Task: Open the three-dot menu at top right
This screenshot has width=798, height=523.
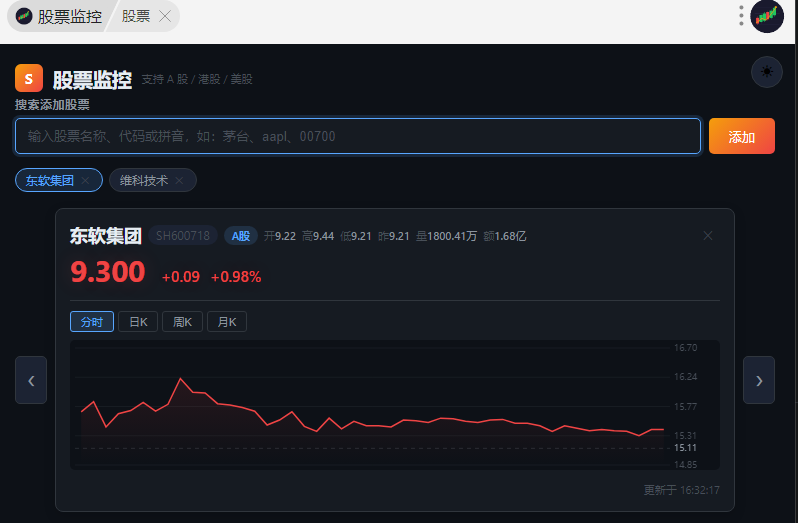Action: click(741, 16)
